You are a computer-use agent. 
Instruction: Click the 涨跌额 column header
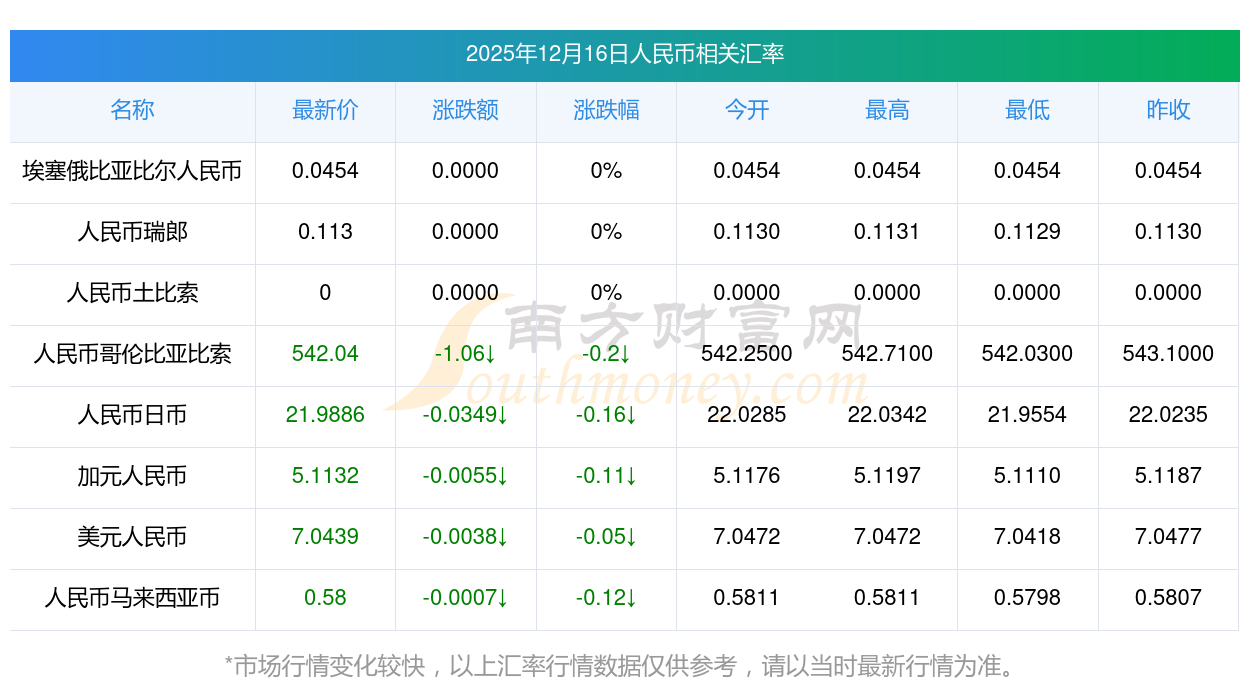click(x=465, y=110)
